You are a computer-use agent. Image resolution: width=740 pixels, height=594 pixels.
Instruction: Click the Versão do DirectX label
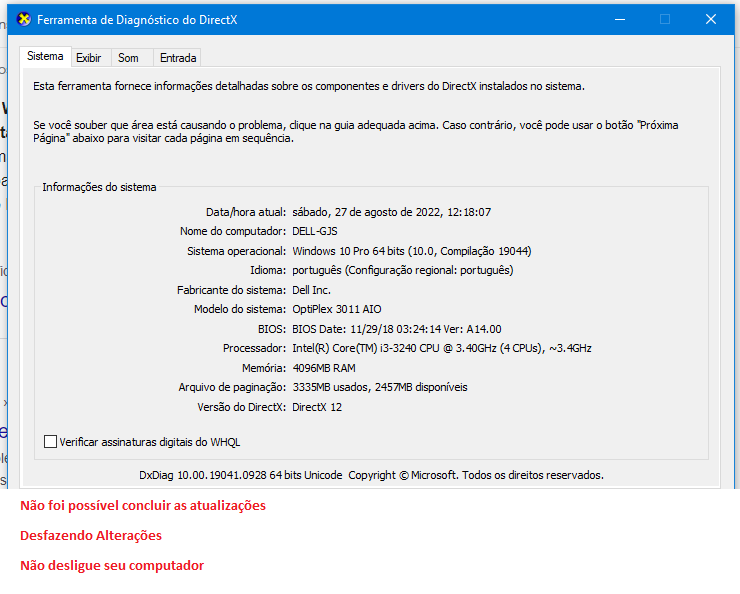click(x=241, y=407)
